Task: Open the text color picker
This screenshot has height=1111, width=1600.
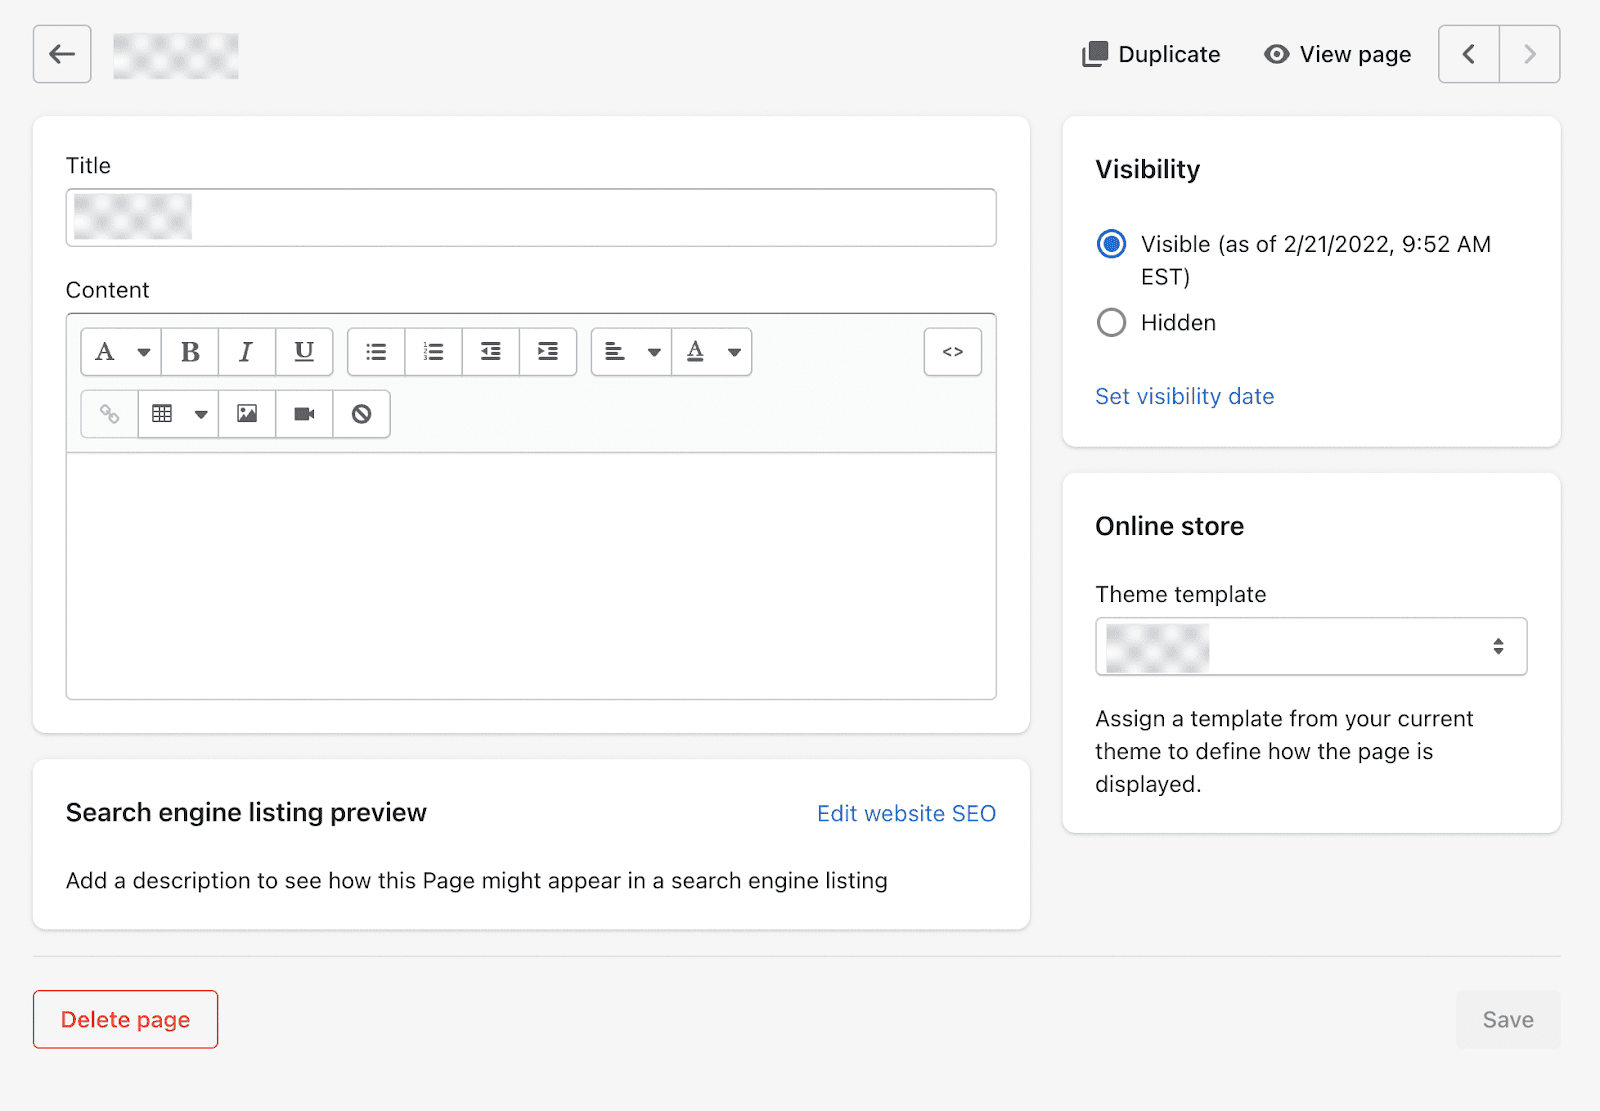Action: pyautogui.click(x=711, y=352)
